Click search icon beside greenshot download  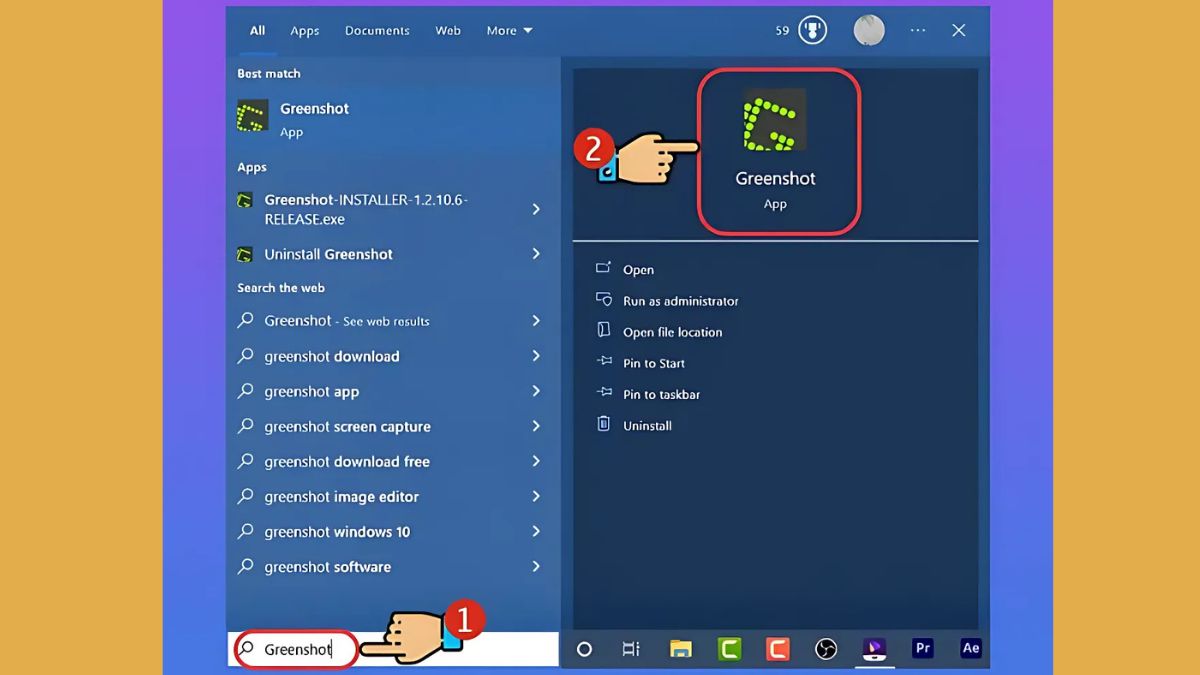[x=245, y=356]
